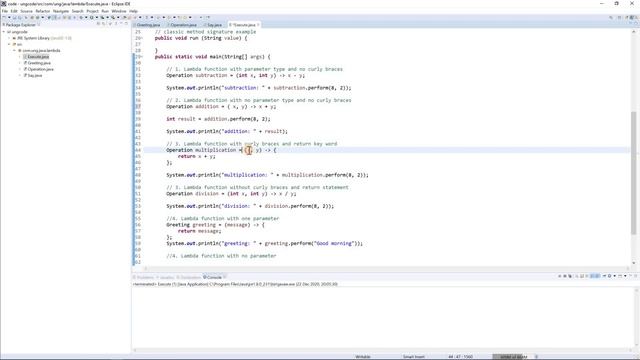Toggle code folding at line 29
The height and width of the screenshot is (360, 640).
pyautogui.click(x=142, y=57)
